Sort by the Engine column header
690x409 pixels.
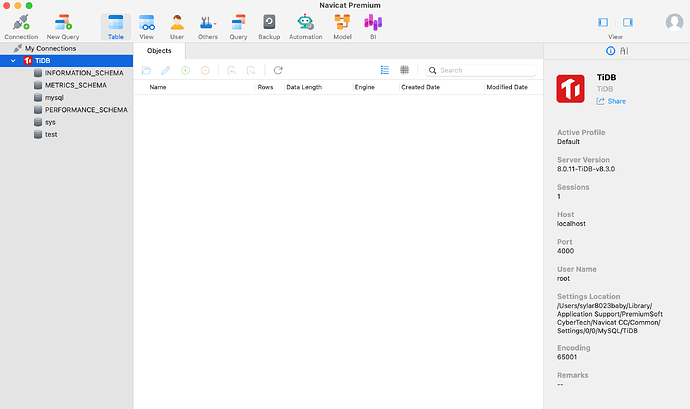pos(365,87)
